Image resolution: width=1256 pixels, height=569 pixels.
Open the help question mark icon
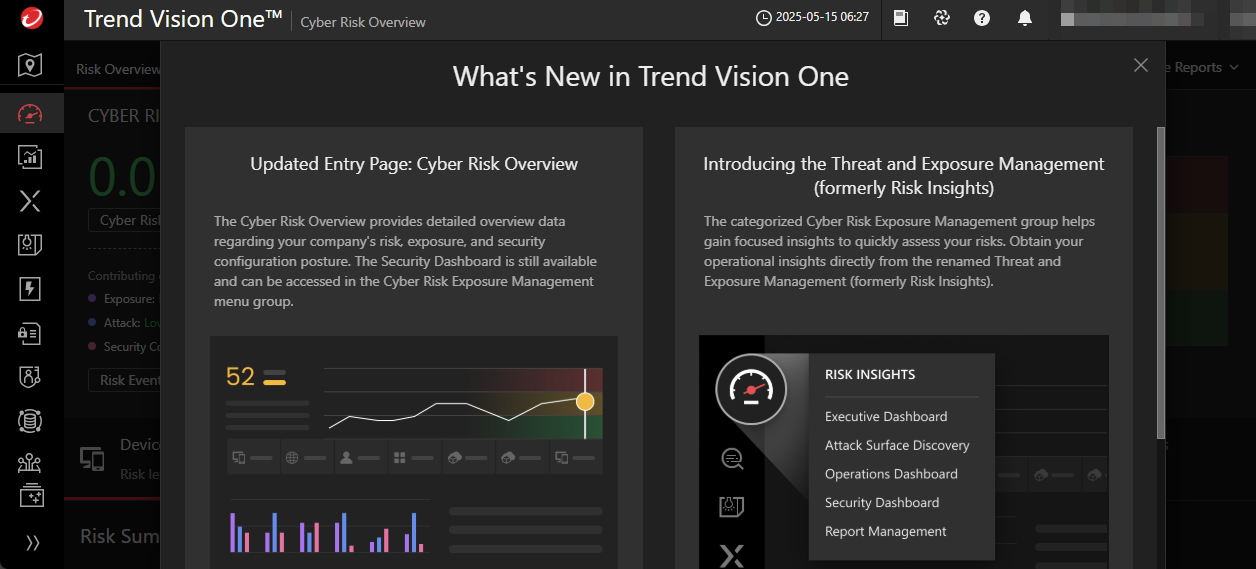click(x=982, y=18)
